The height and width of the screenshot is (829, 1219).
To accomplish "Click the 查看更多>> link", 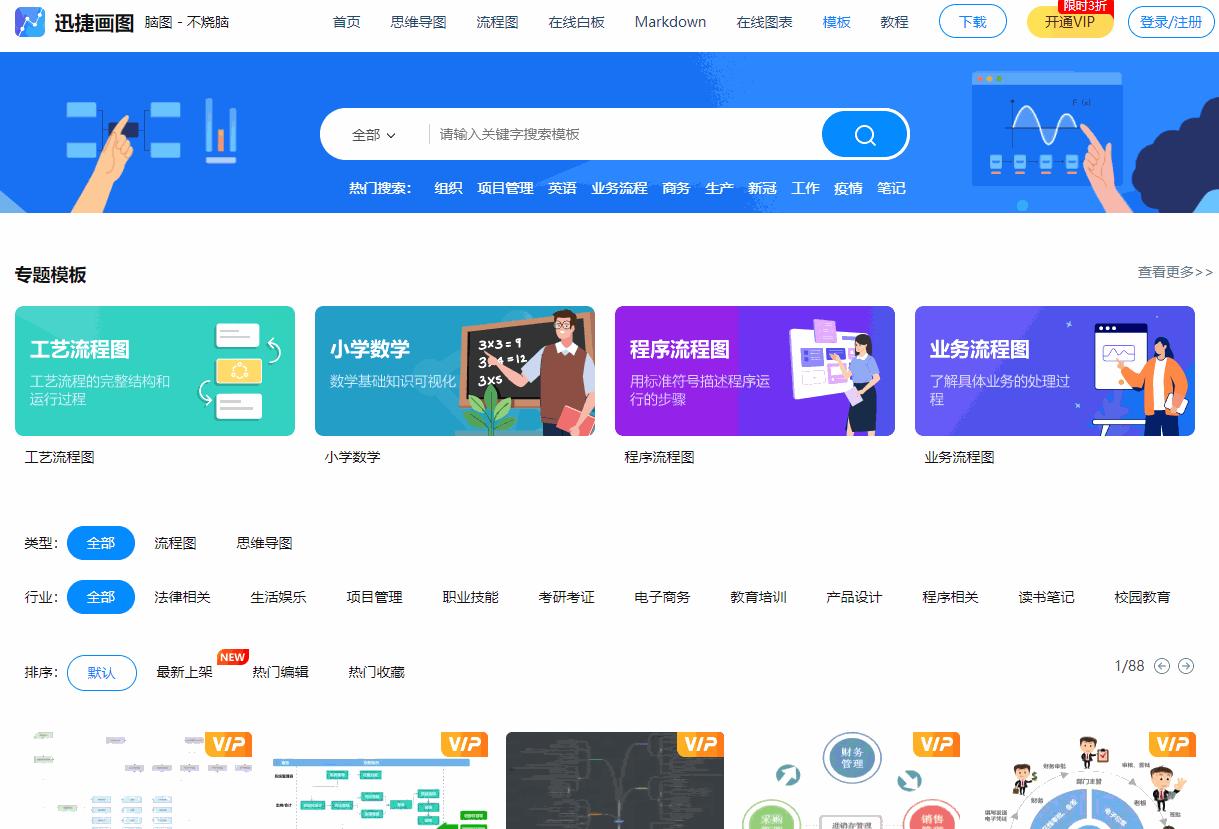I will [x=1173, y=272].
